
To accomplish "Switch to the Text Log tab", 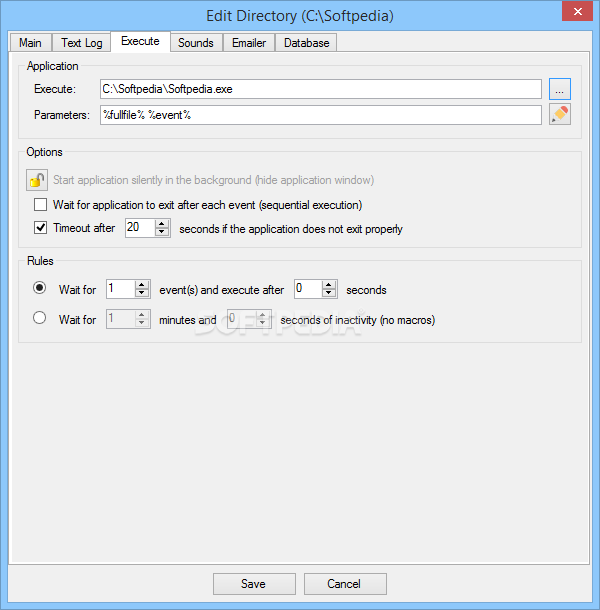I will click(x=81, y=42).
